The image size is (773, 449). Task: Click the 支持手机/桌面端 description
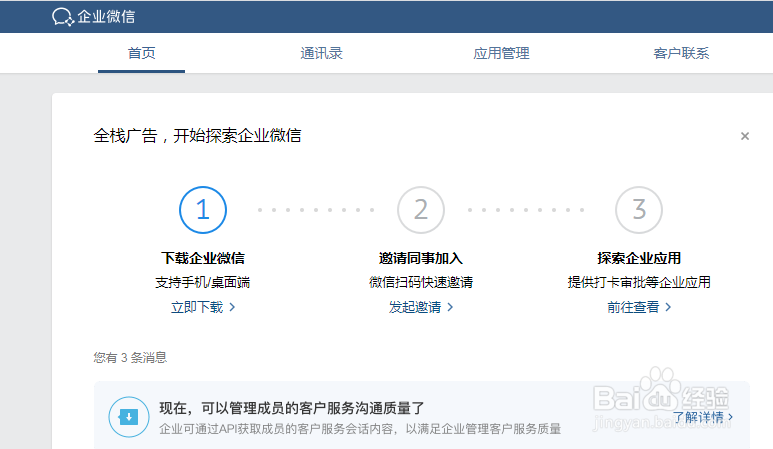click(203, 282)
